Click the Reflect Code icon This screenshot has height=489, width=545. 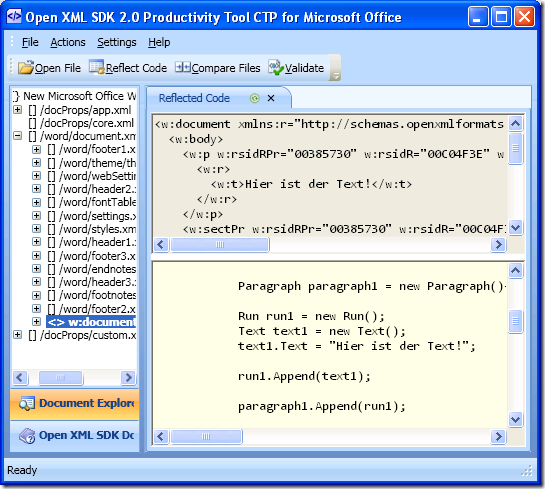point(96,67)
